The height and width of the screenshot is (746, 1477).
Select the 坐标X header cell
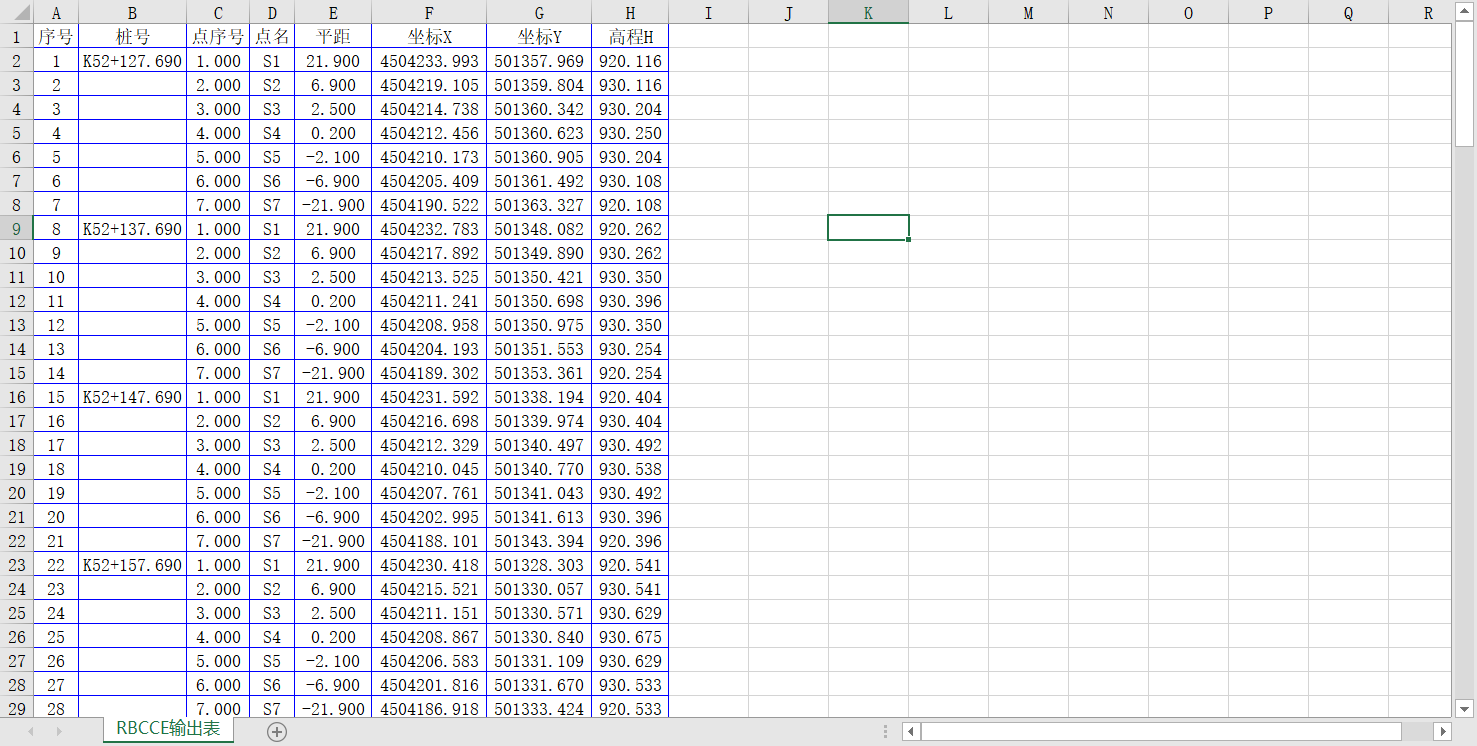coord(429,37)
